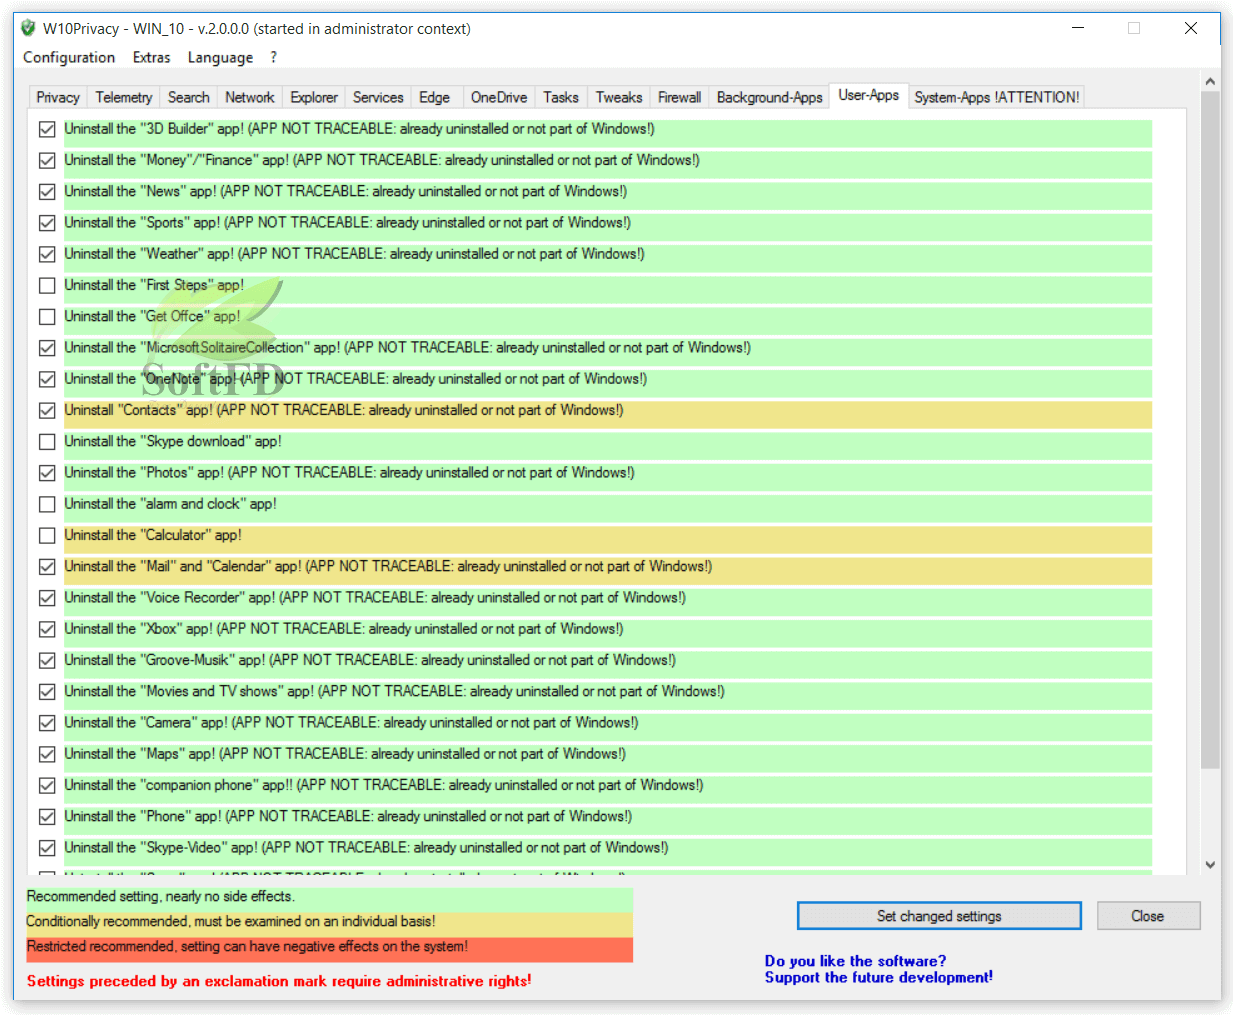Screen dimensions: 1233x1015
Task: Toggle Uninstall the "OneNote" app checkbox
Action: click(47, 379)
